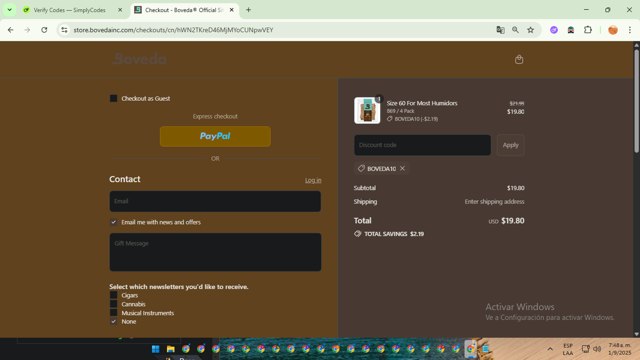Image resolution: width=640 pixels, height=360 pixels.
Task: View site information icon in address bar
Action: 64,30
